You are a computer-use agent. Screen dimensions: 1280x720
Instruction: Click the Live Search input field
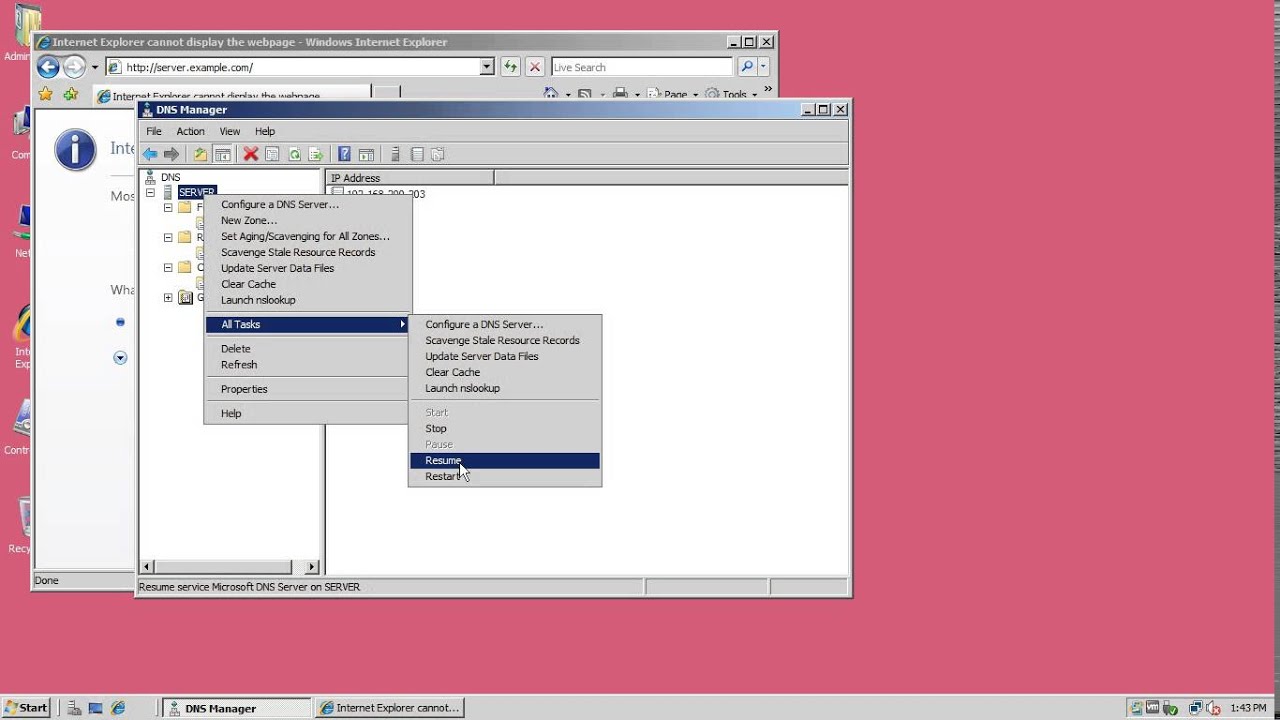pos(642,67)
